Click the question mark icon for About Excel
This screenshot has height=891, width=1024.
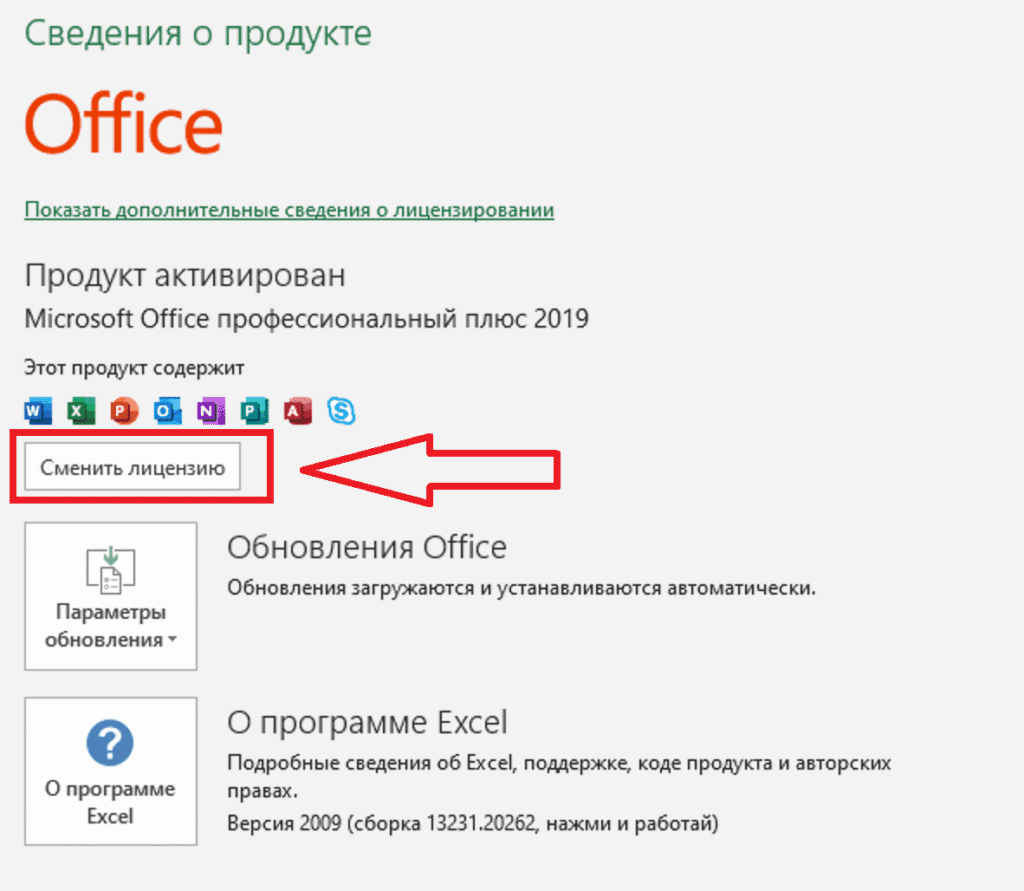[x=110, y=743]
